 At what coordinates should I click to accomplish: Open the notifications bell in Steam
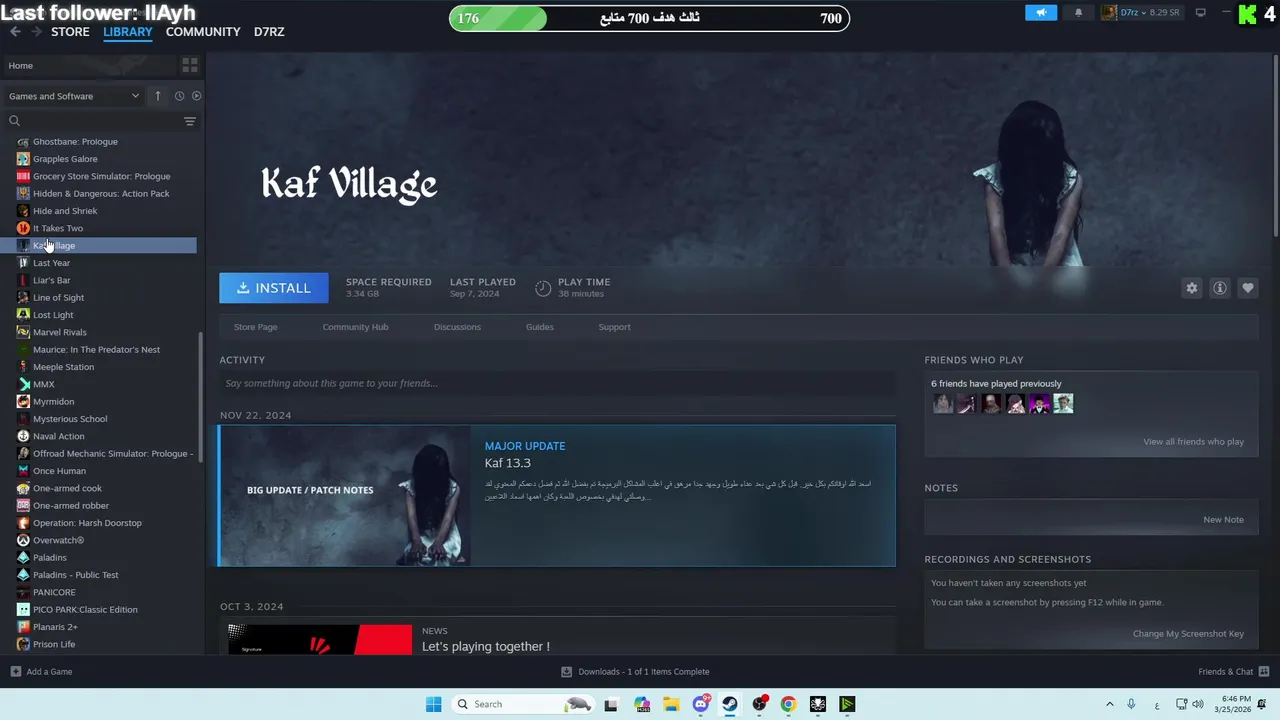1078,13
